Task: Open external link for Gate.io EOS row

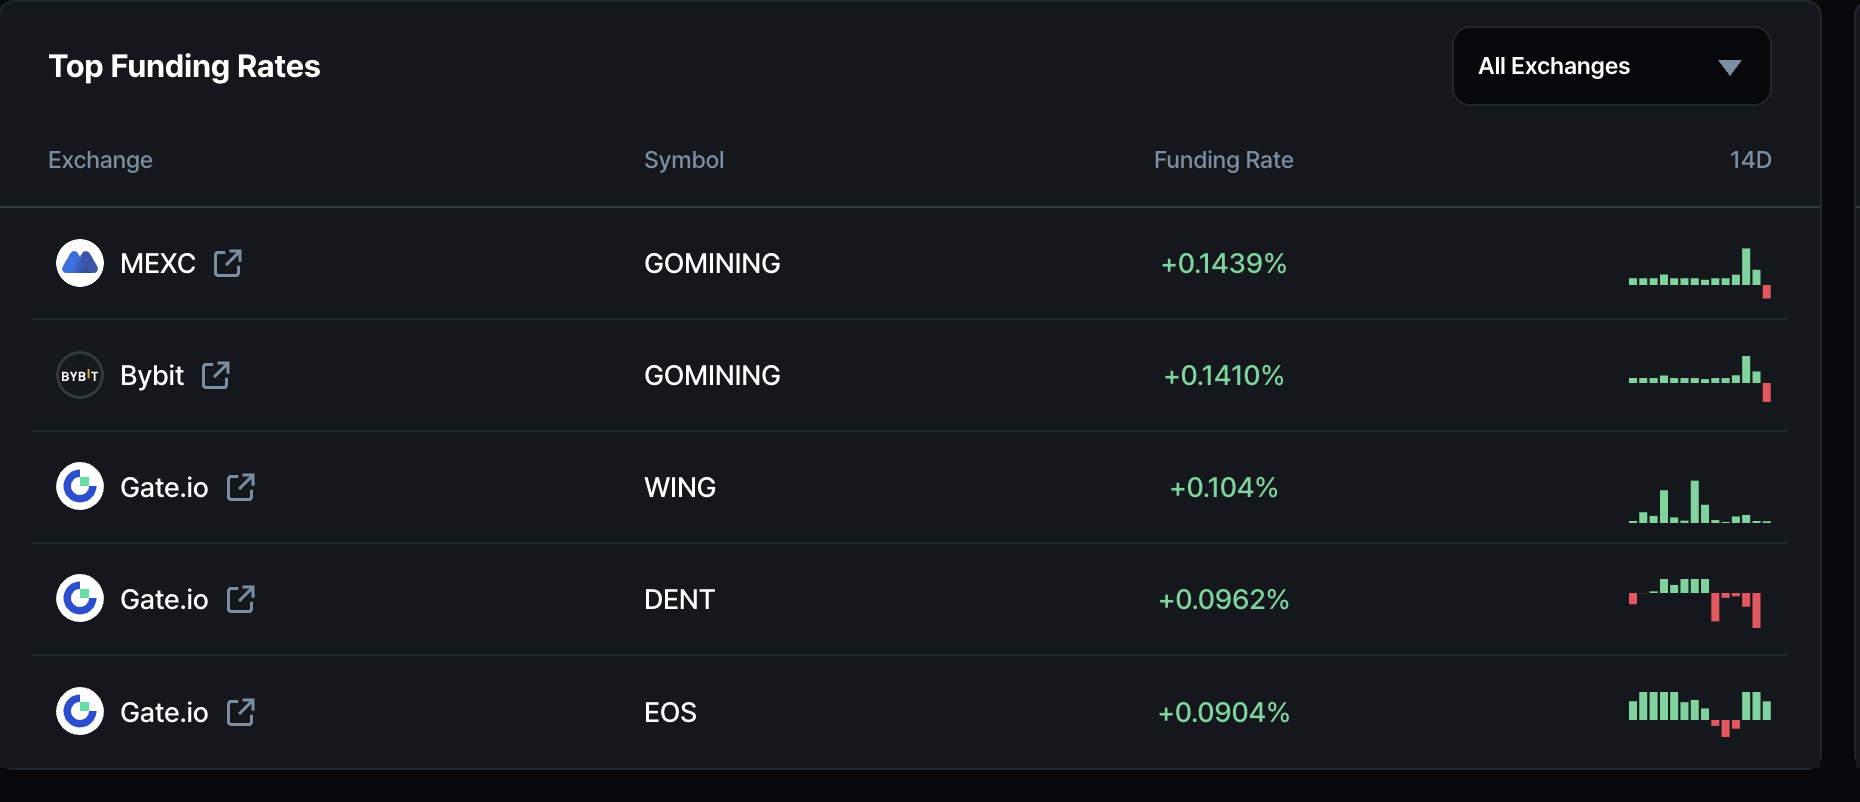Action: (x=241, y=712)
